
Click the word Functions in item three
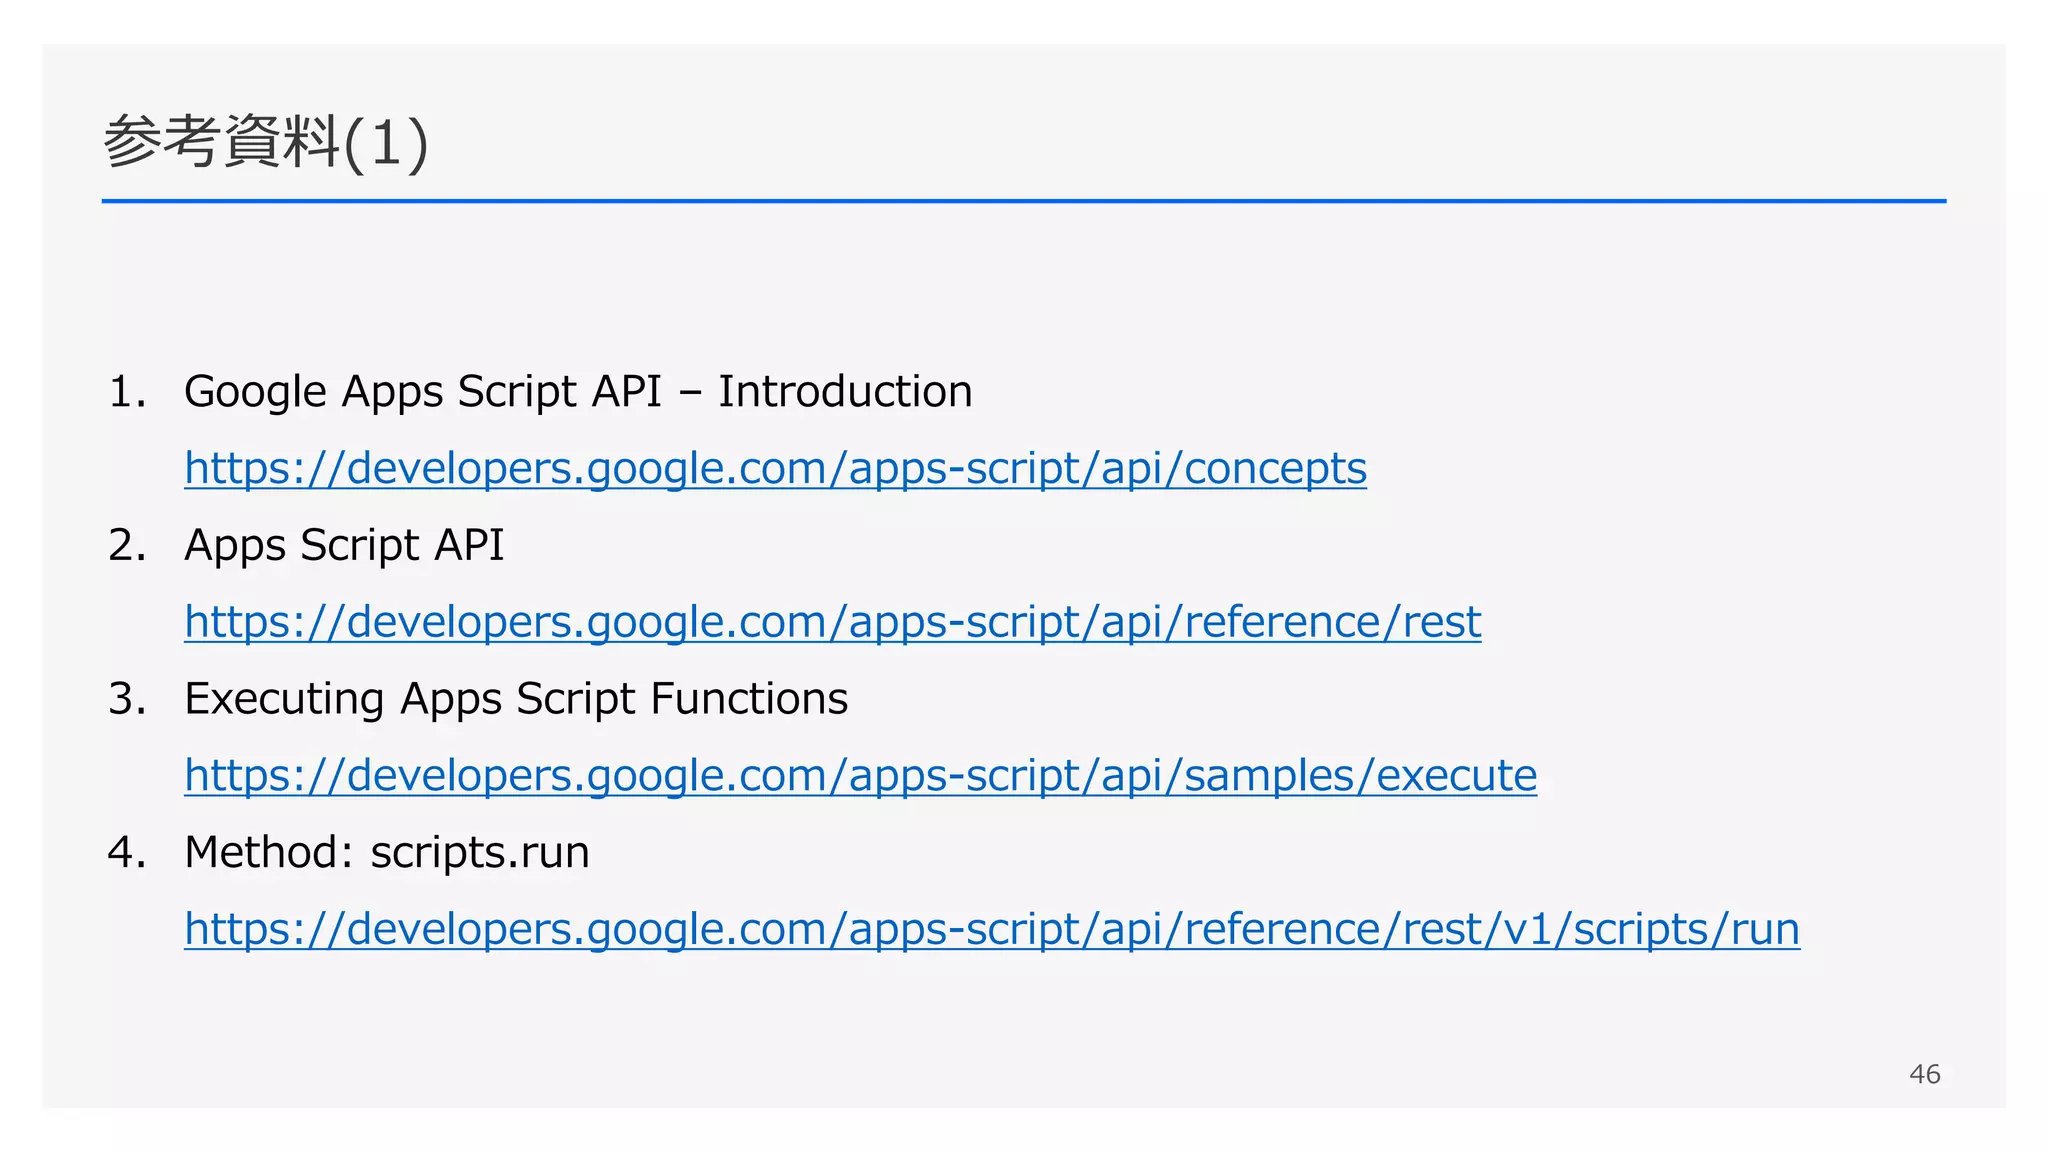(x=748, y=699)
